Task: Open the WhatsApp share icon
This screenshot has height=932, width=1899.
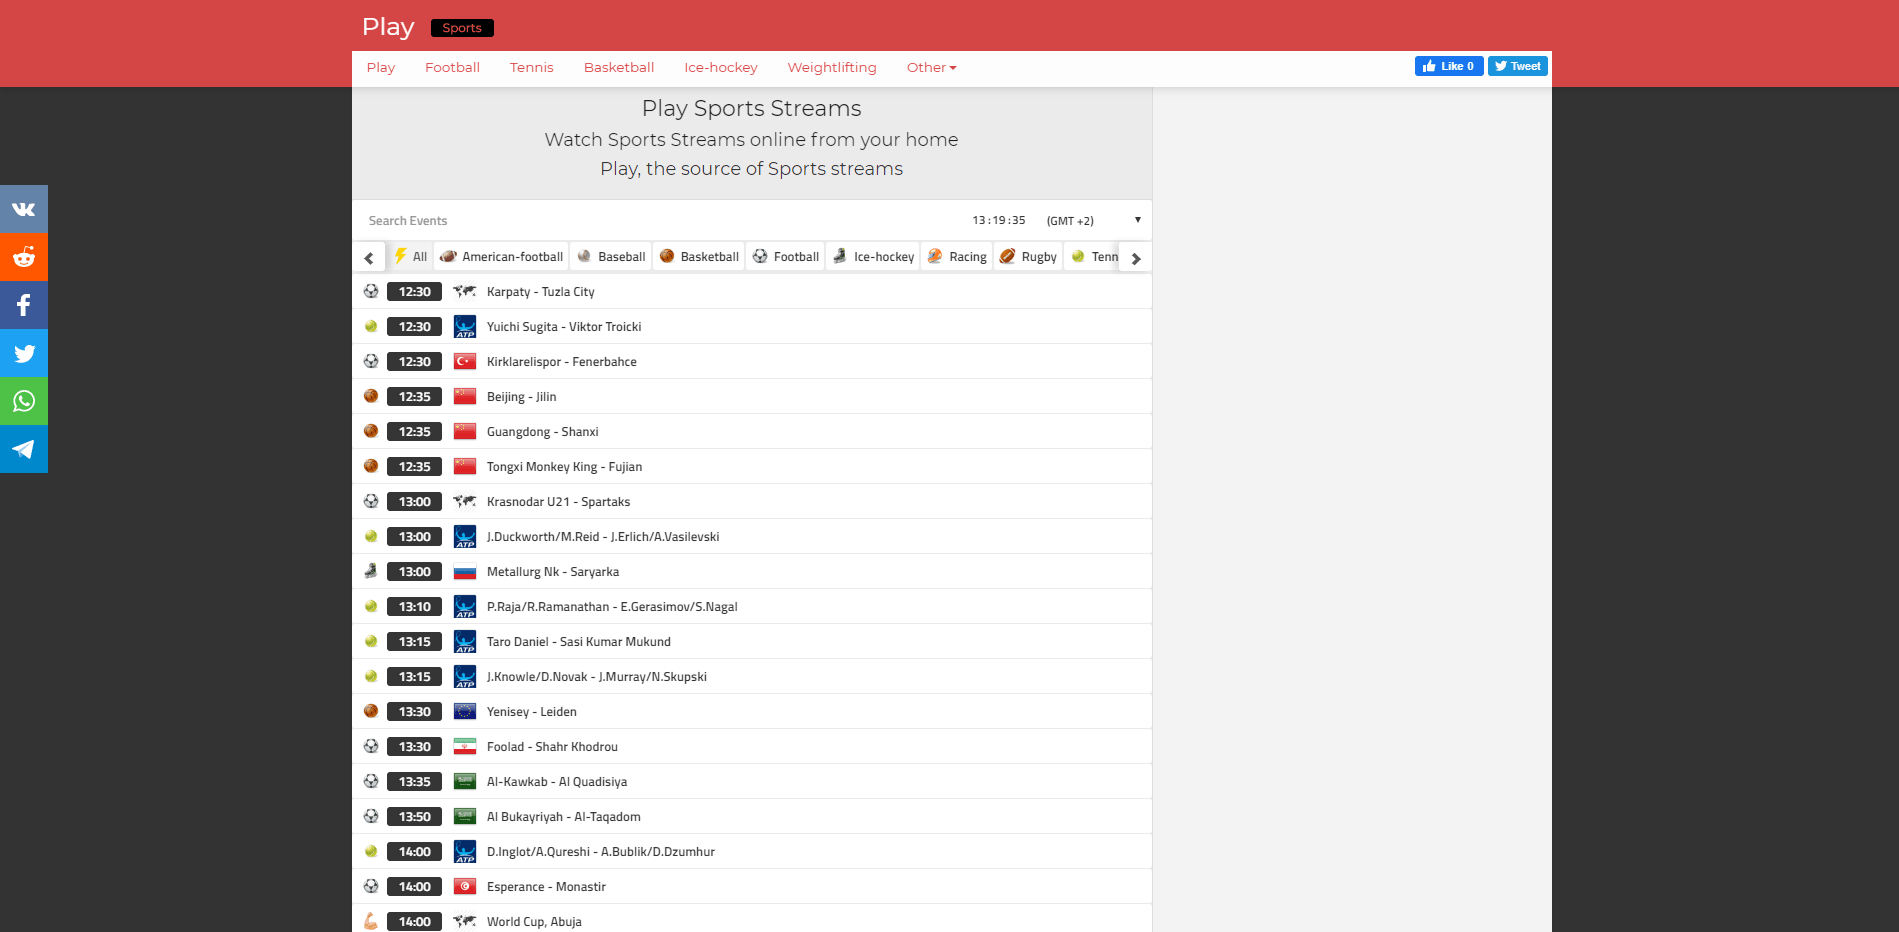Action: [23, 401]
